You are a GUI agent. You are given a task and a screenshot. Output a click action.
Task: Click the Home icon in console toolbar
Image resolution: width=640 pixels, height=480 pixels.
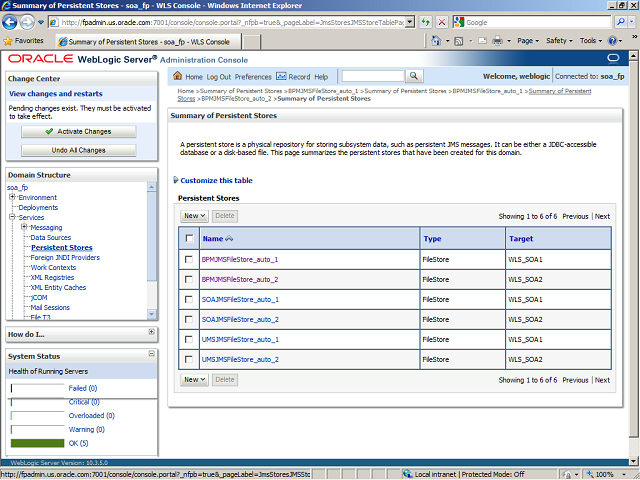click(178, 76)
